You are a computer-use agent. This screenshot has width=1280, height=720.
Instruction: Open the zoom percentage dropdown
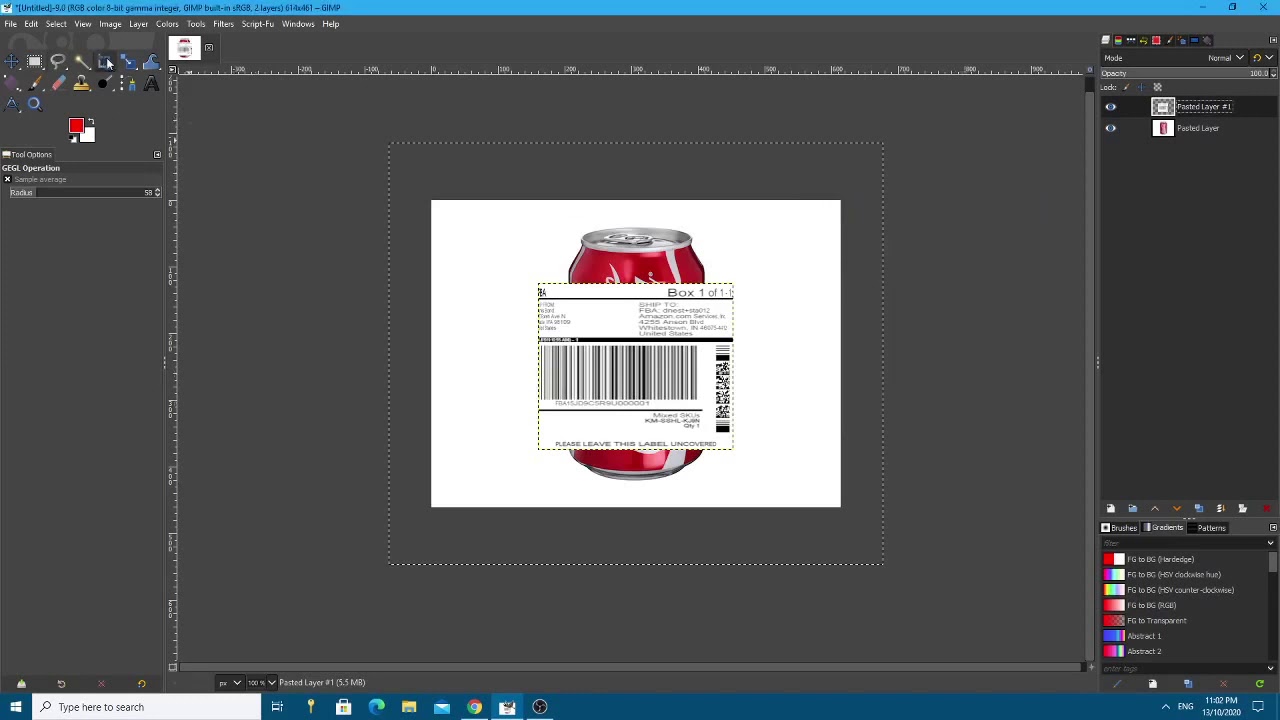coord(261,682)
